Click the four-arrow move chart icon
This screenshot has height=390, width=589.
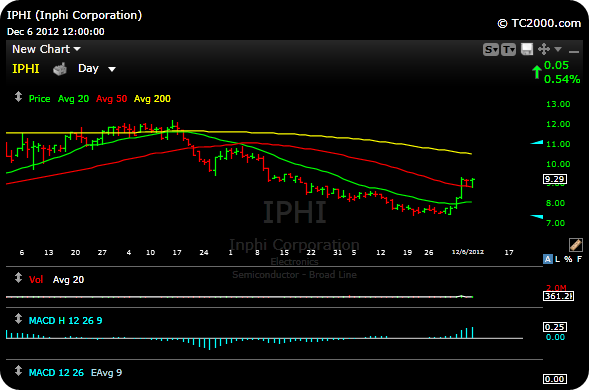[x=544, y=49]
